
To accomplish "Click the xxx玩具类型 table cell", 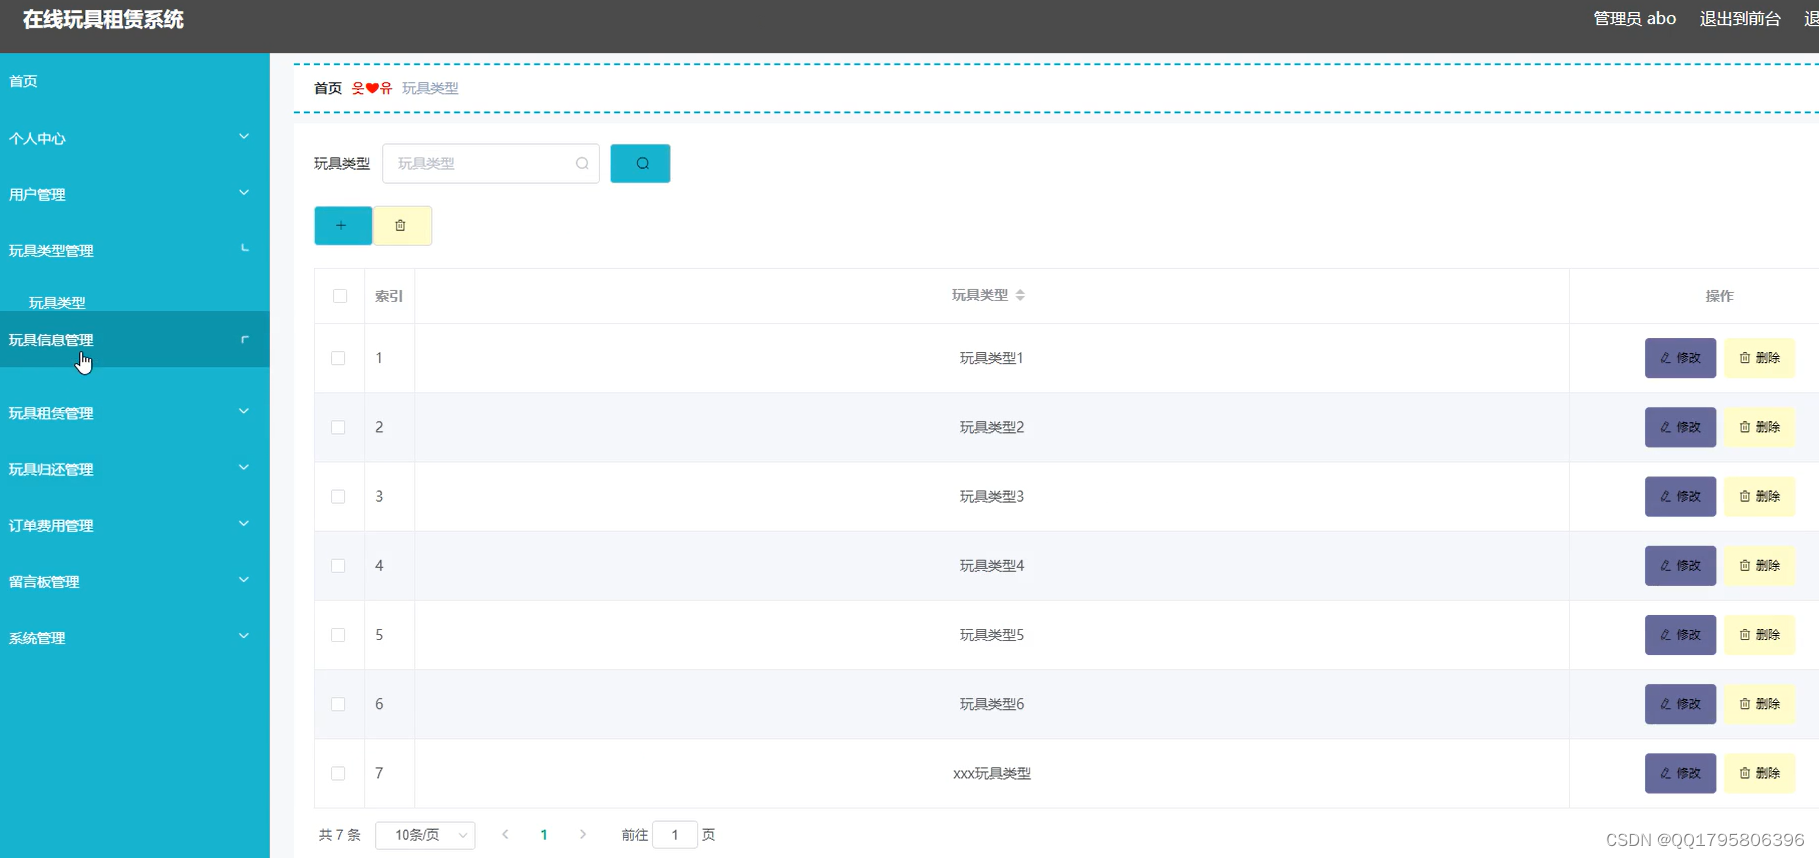I will coord(992,773).
